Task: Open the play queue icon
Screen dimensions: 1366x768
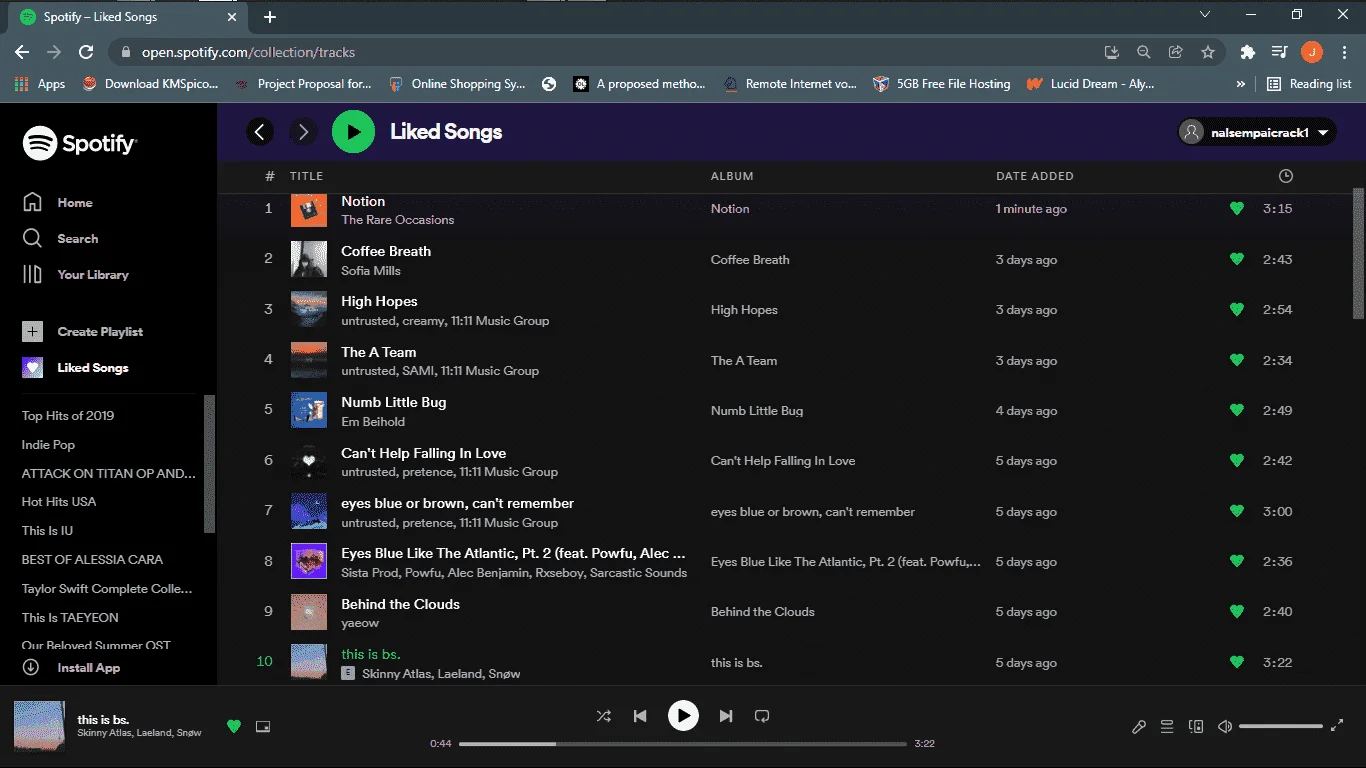Action: point(1167,727)
